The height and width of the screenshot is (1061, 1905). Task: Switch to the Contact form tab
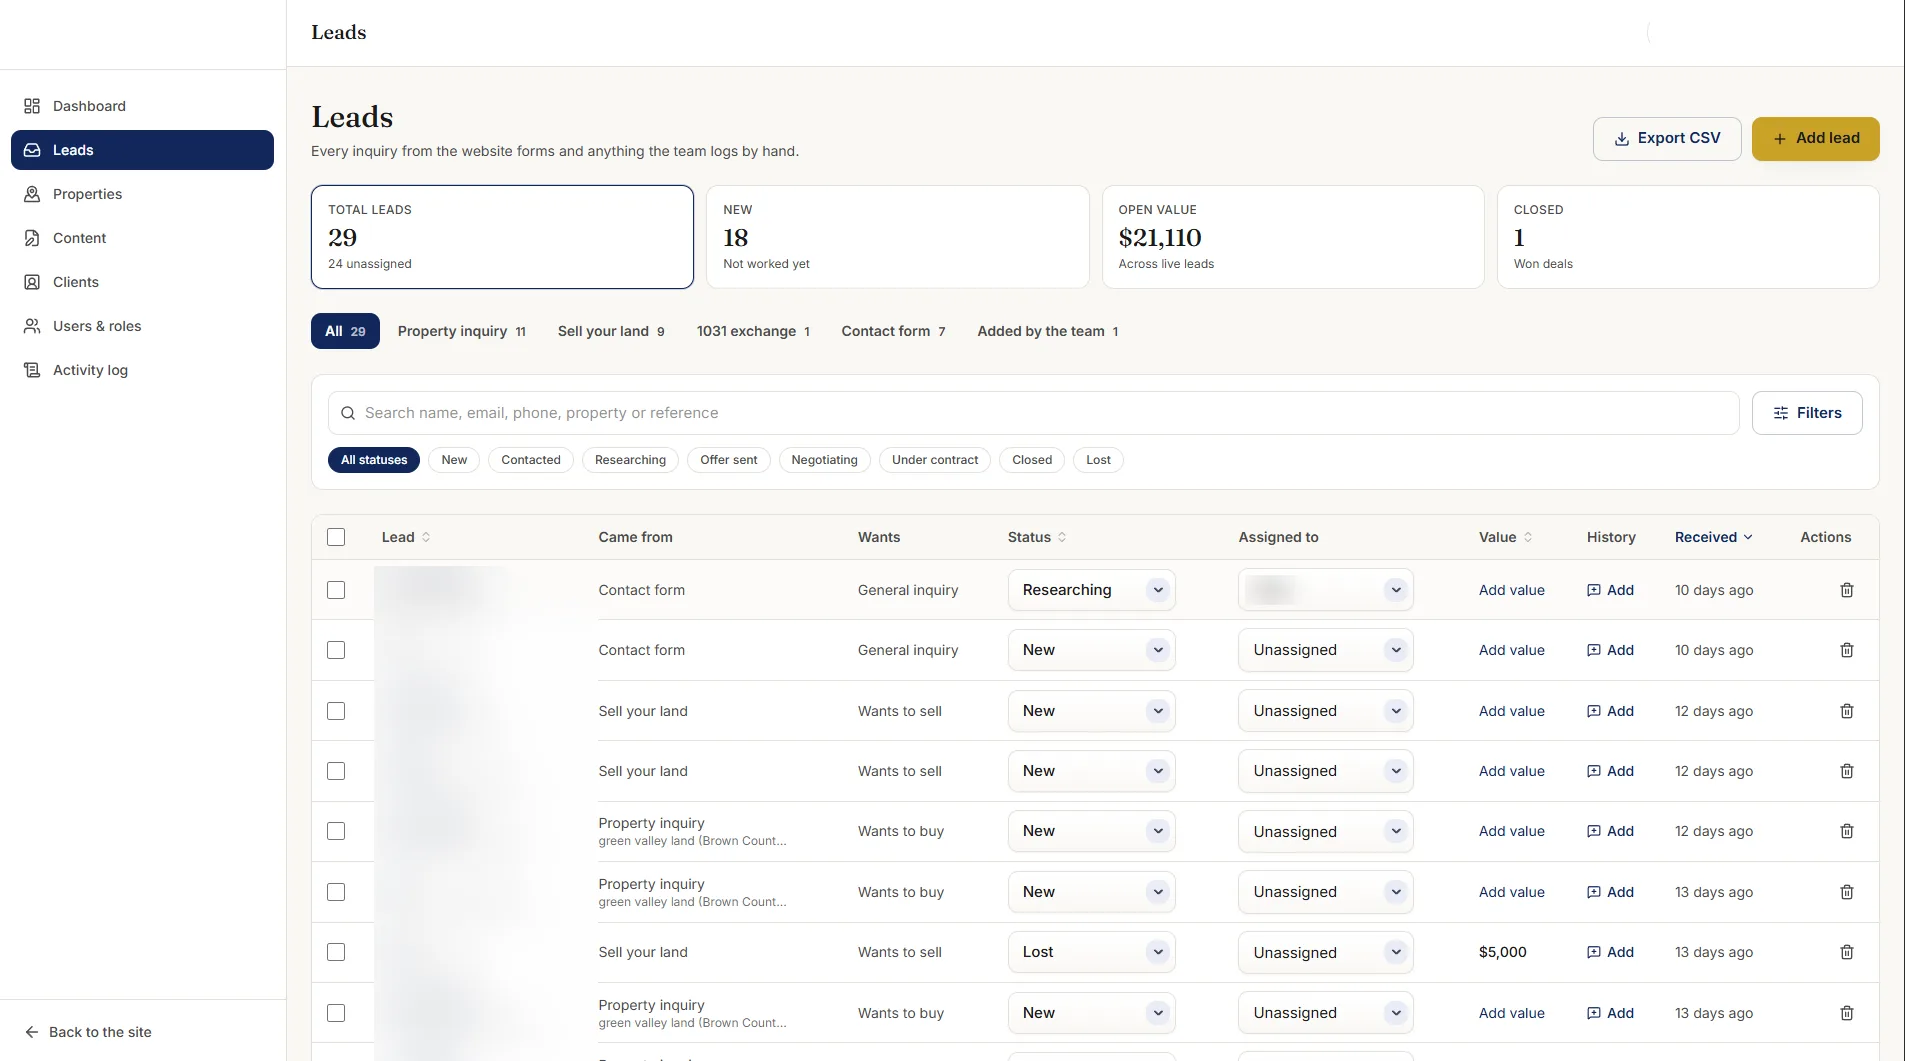pos(893,331)
